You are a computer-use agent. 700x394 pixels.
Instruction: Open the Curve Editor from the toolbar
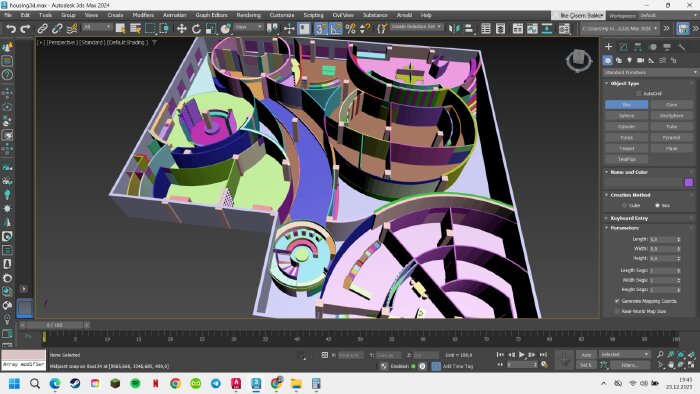(x=532, y=29)
